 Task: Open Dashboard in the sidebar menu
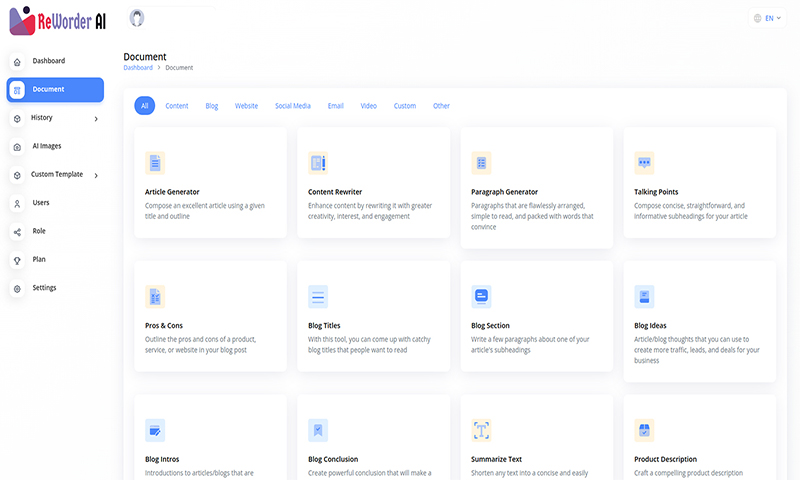coord(49,61)
